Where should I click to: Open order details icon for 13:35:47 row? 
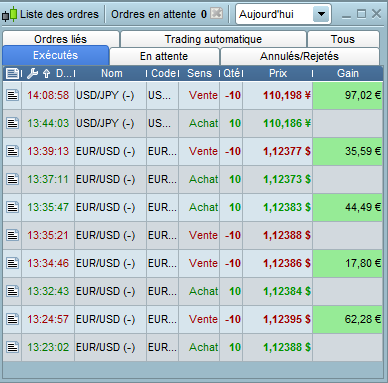point(12,207)
